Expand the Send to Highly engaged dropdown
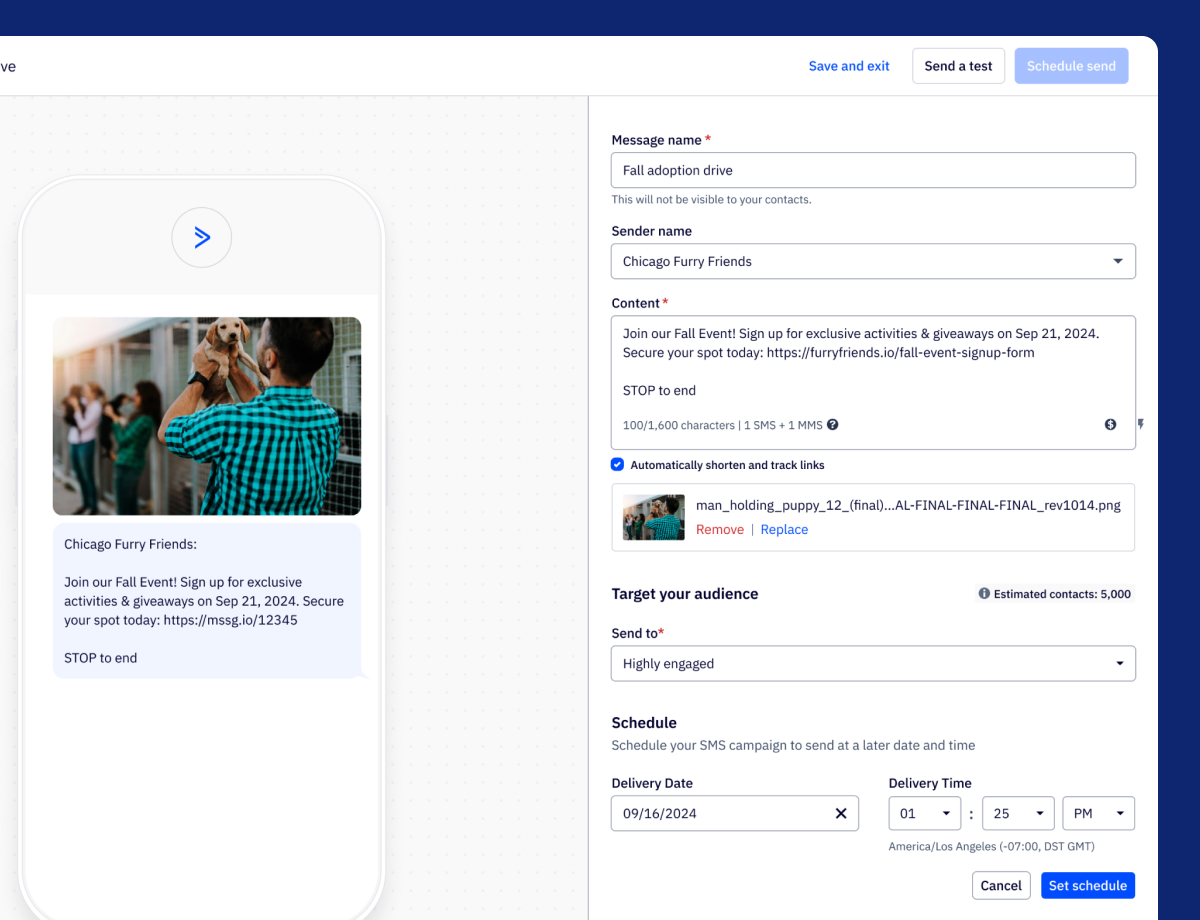 click(873, 664)
